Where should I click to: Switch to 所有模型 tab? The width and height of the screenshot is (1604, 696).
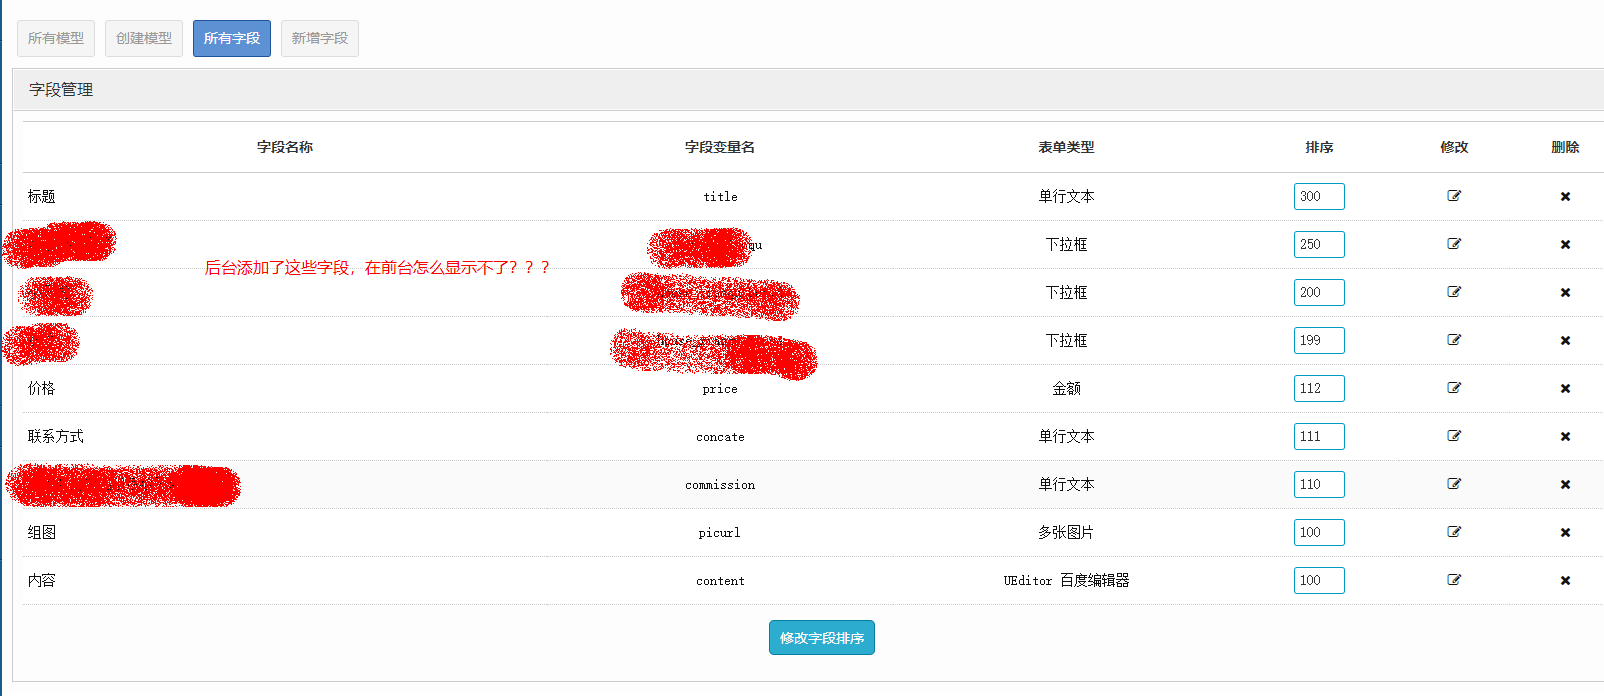click(56, 38)
